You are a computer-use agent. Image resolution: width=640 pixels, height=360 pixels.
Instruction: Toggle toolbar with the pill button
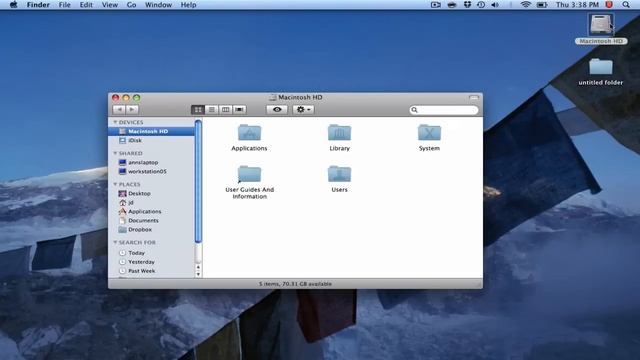[x=473, y=98]
